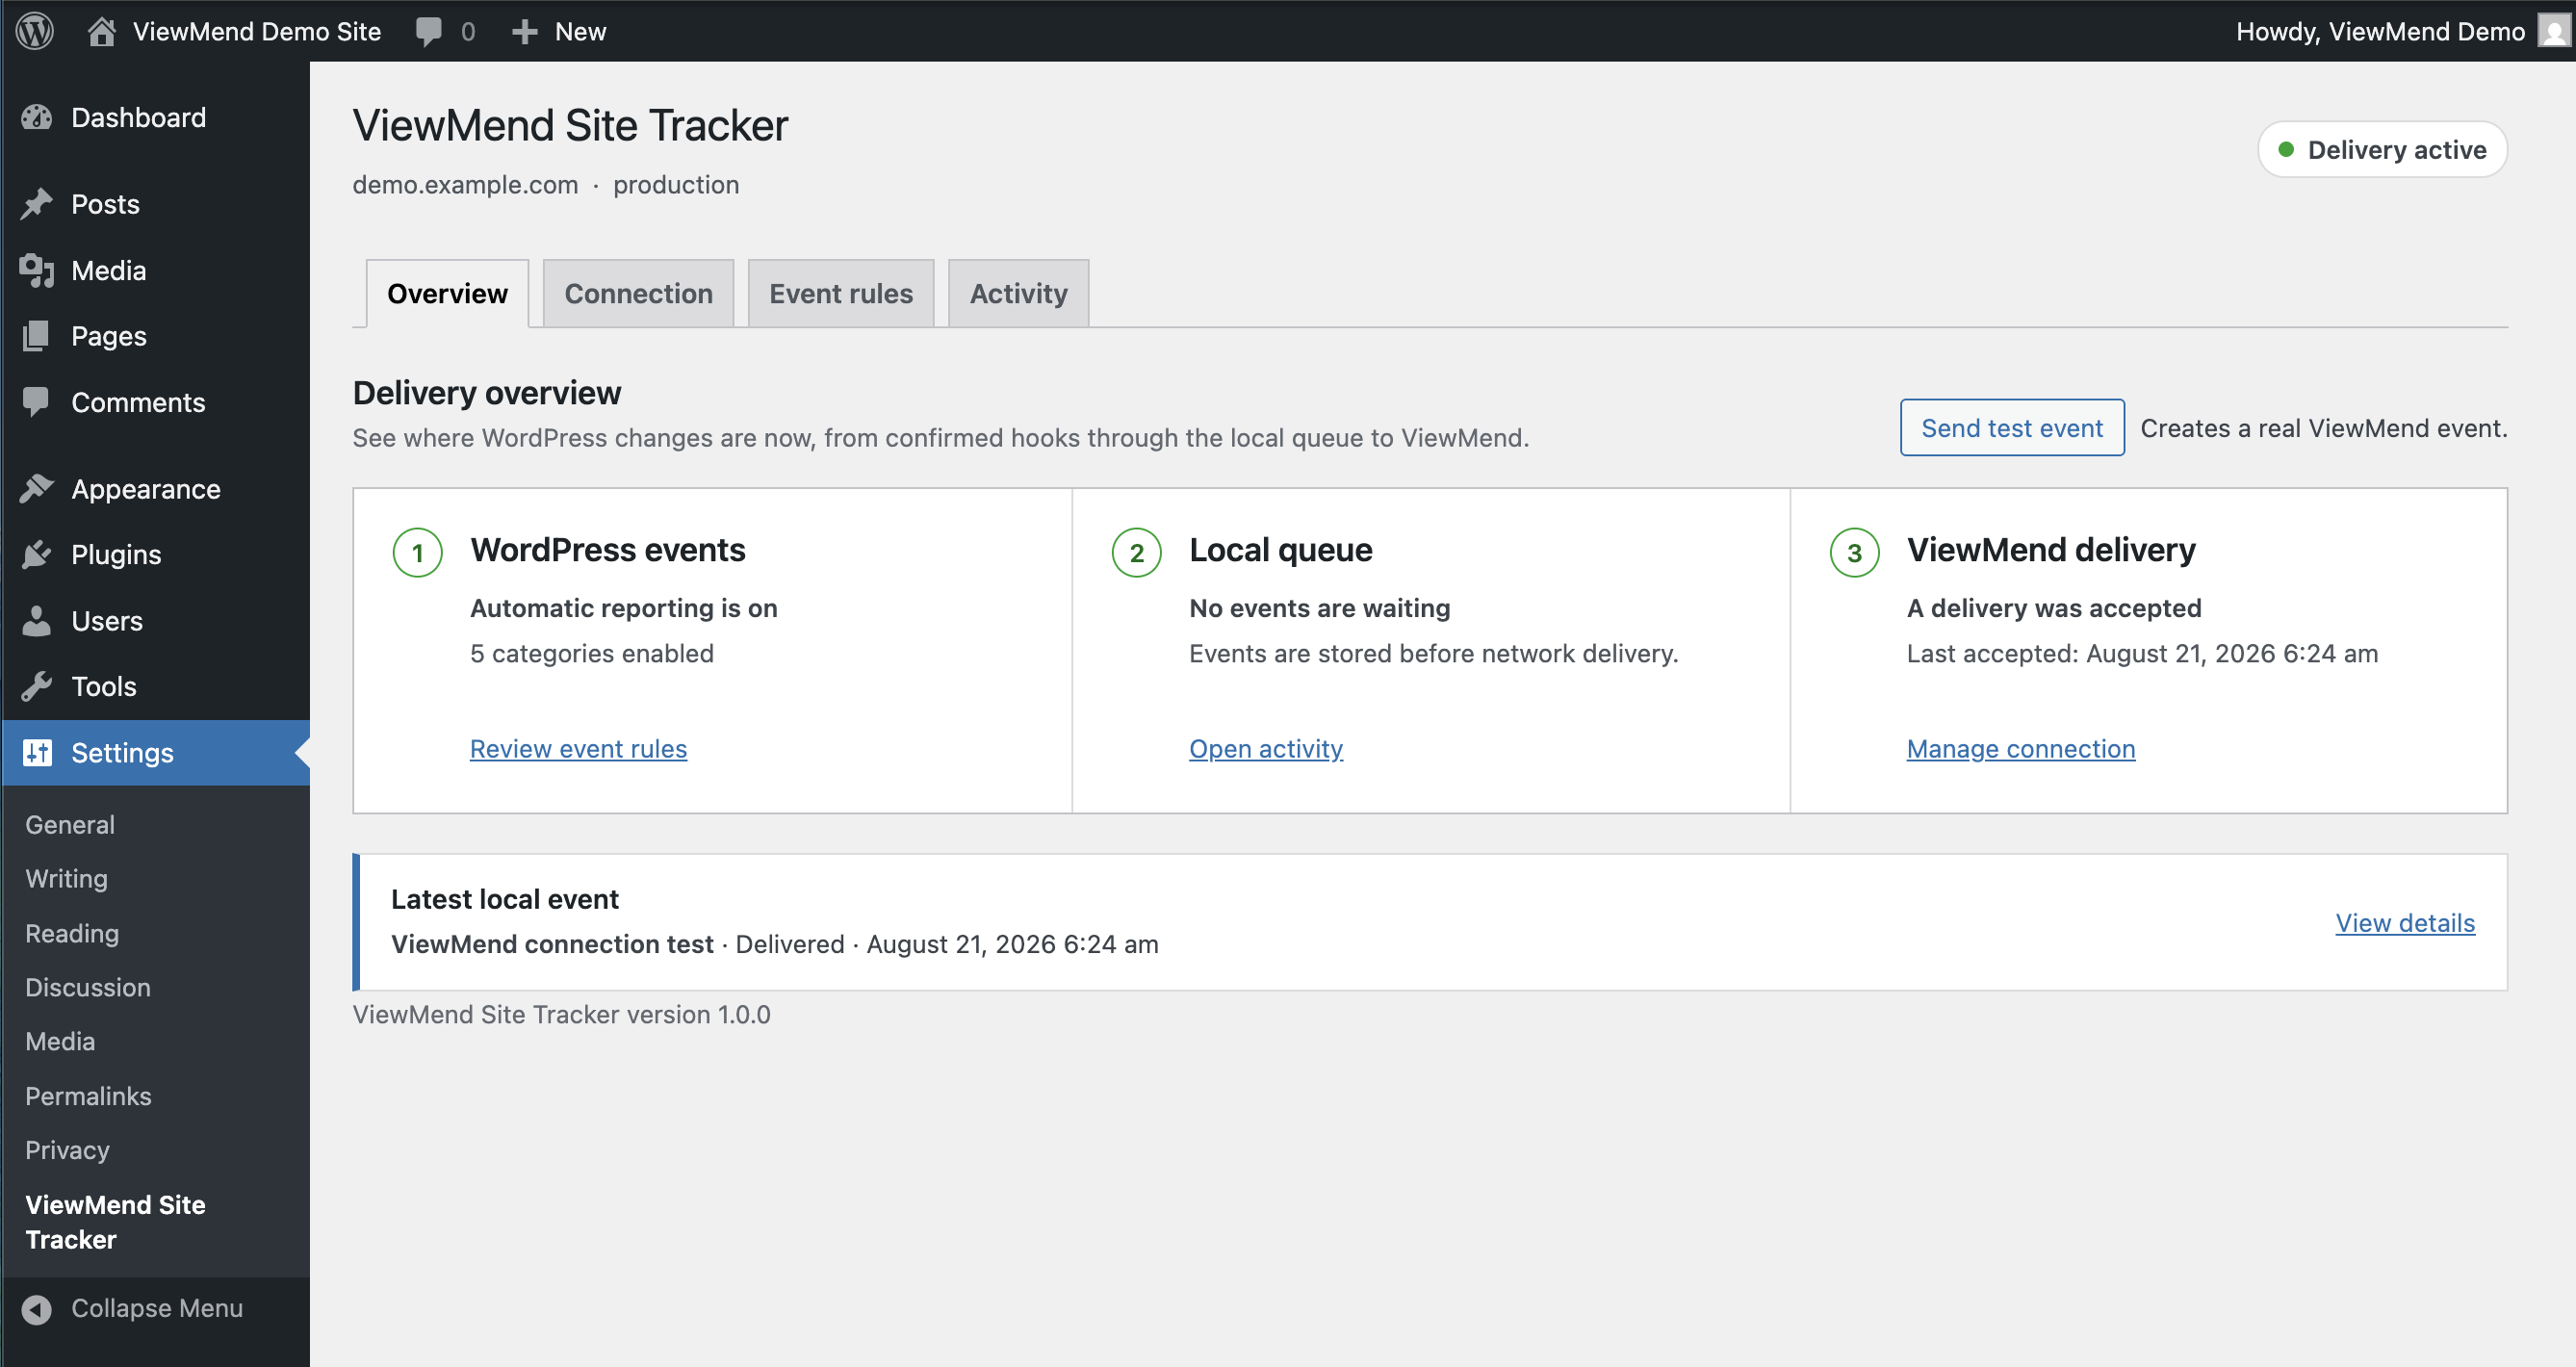
Task: Click the Delivery active status badge
Action: click(2382, 149)
